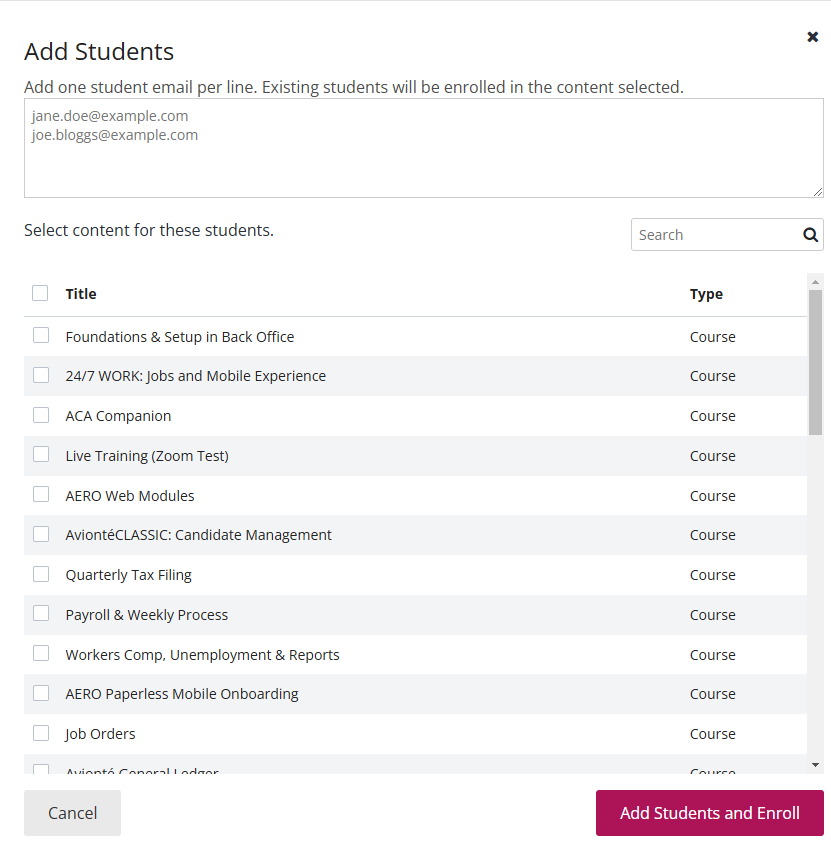Viewport: 831px width, 841px height.
Task: Click the Cancel button
Action: coord(72,813)
